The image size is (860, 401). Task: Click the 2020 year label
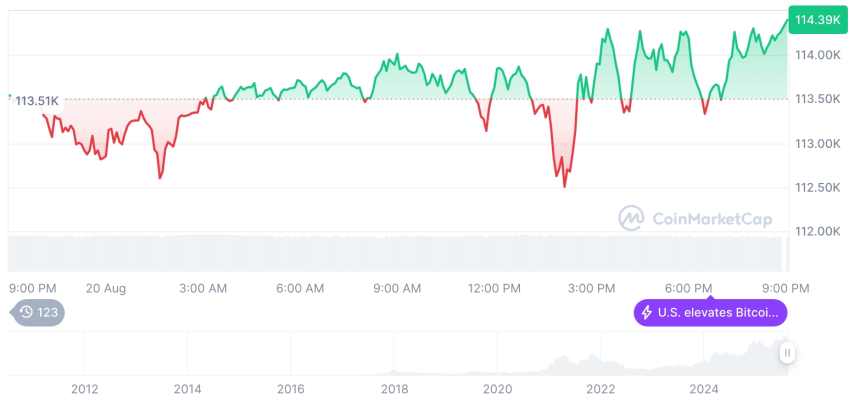tap(497, 388)
